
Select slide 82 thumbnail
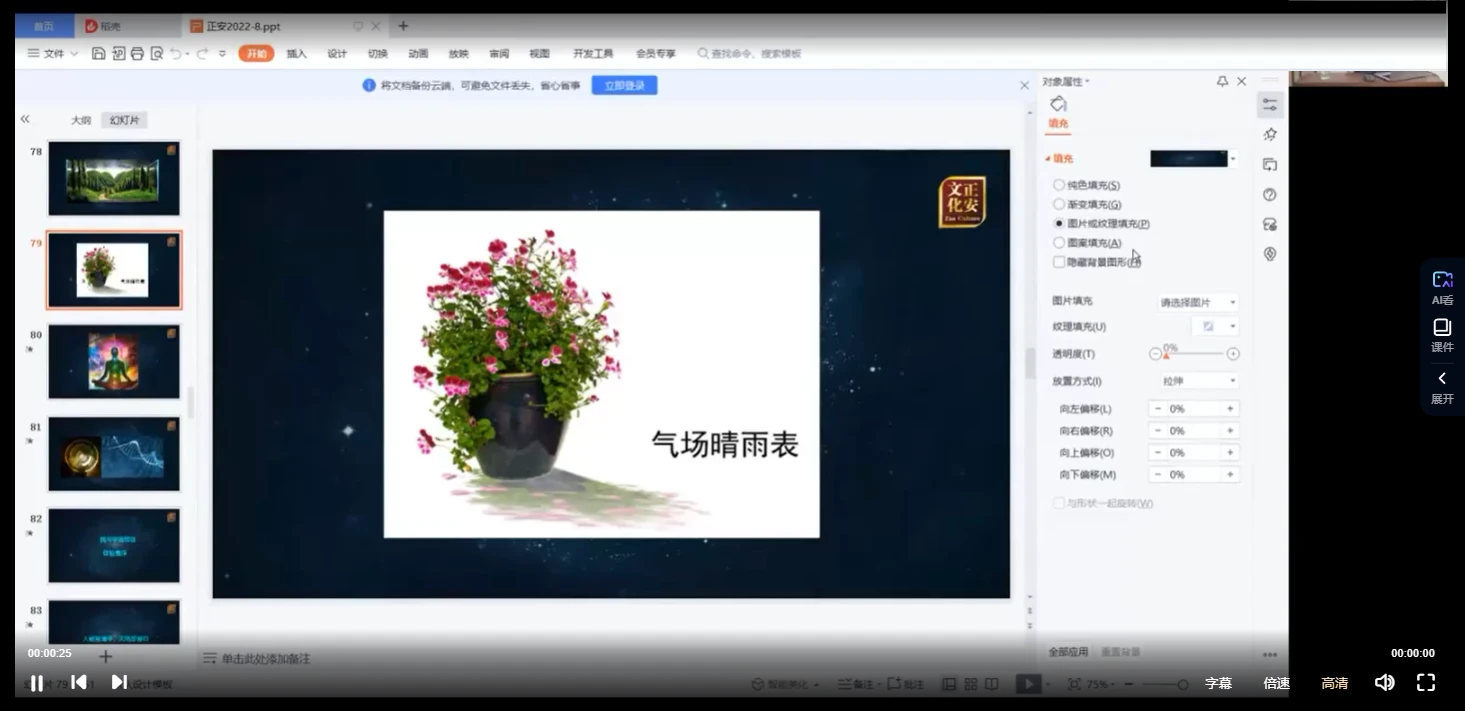(x=114, y=545)
